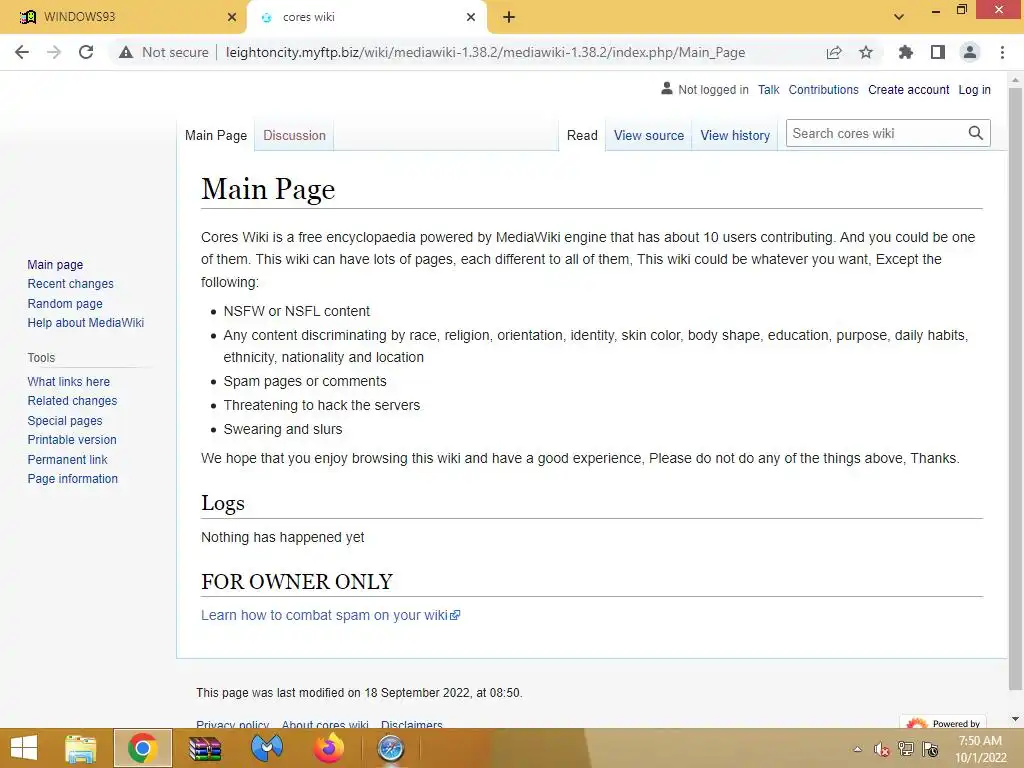1024x768 pixels.
Task: Click the Chrome taskbar icon
Action: click(x=142, y=748)
